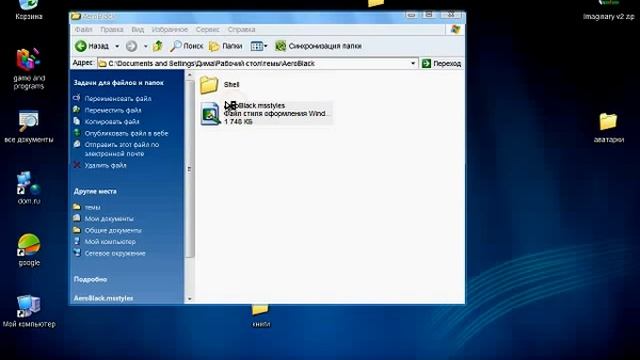Click Синхронизация папки toolbar button

pos(318,46)
